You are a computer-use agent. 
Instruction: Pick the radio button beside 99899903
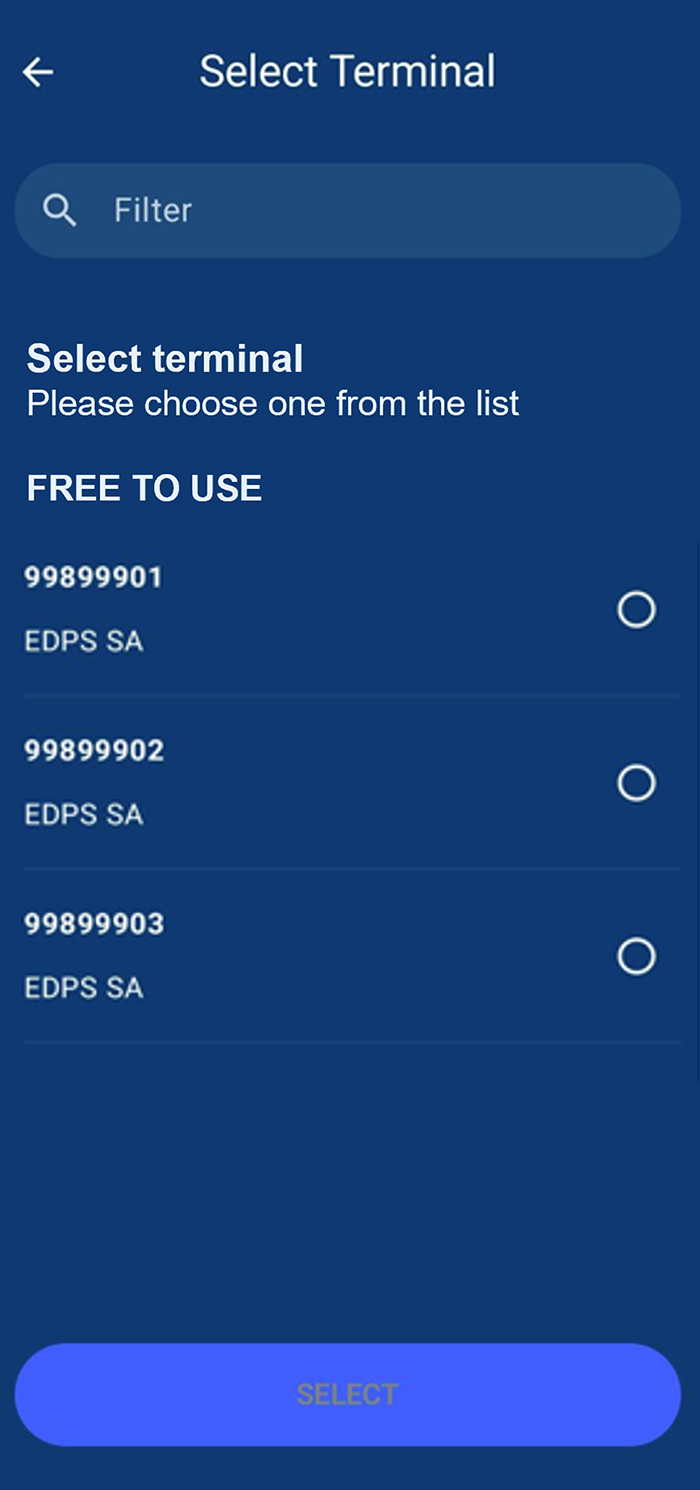coord(636,956)
